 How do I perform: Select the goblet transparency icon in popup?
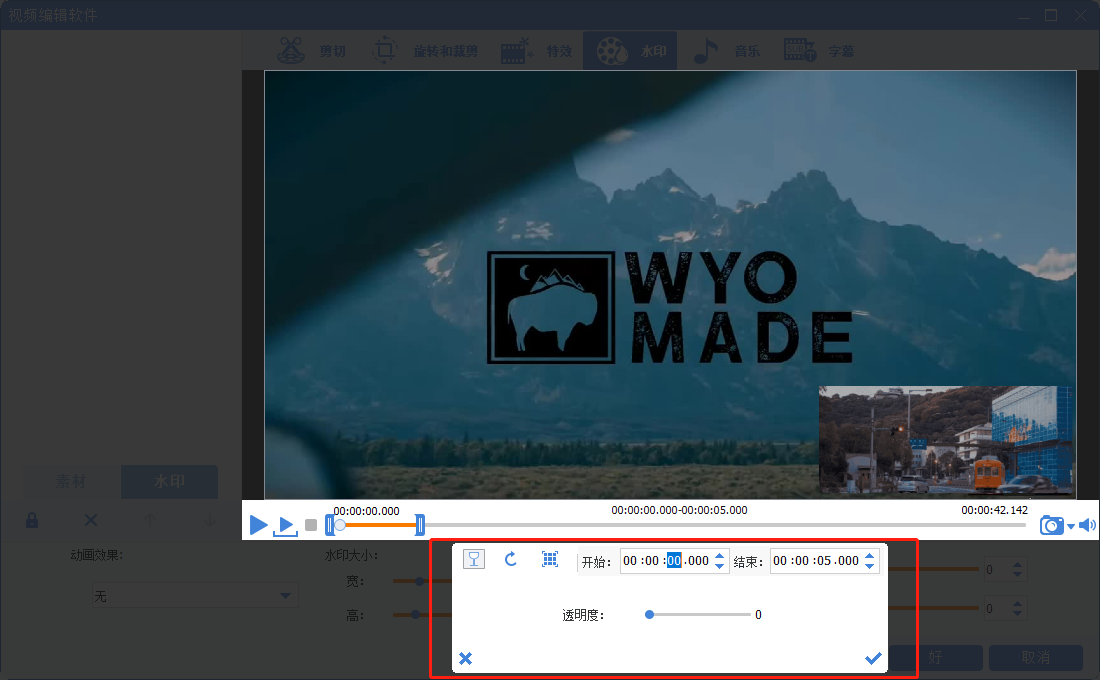[x=474, y=559]
